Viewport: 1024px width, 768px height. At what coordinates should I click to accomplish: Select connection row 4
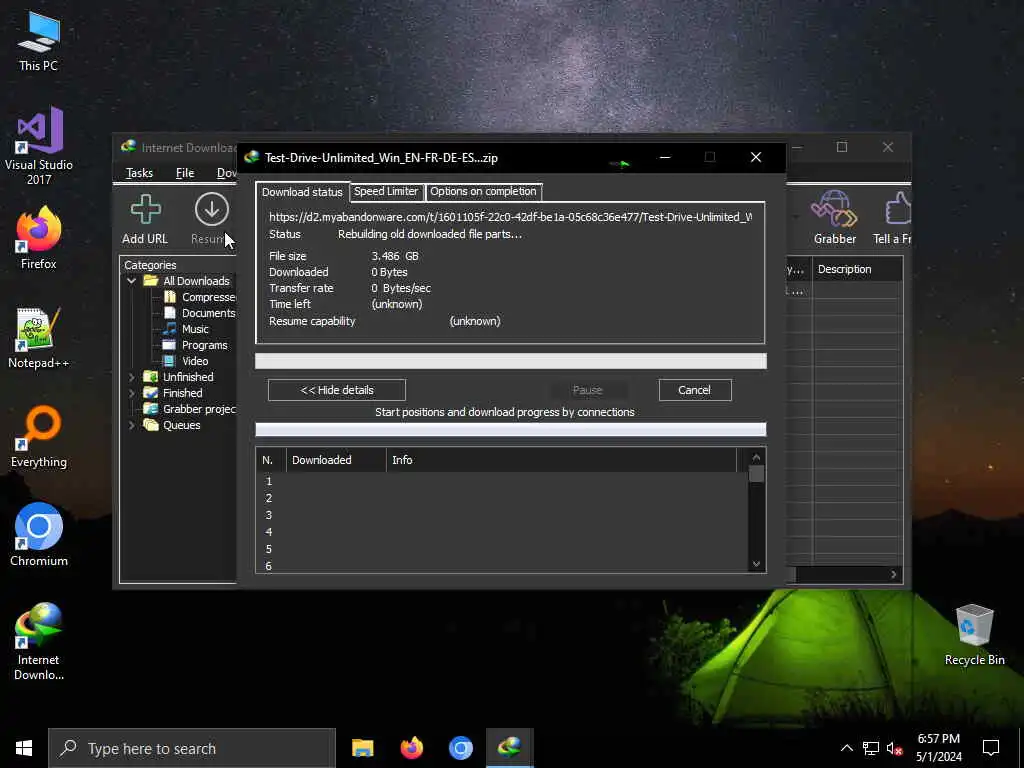[502, 532]
